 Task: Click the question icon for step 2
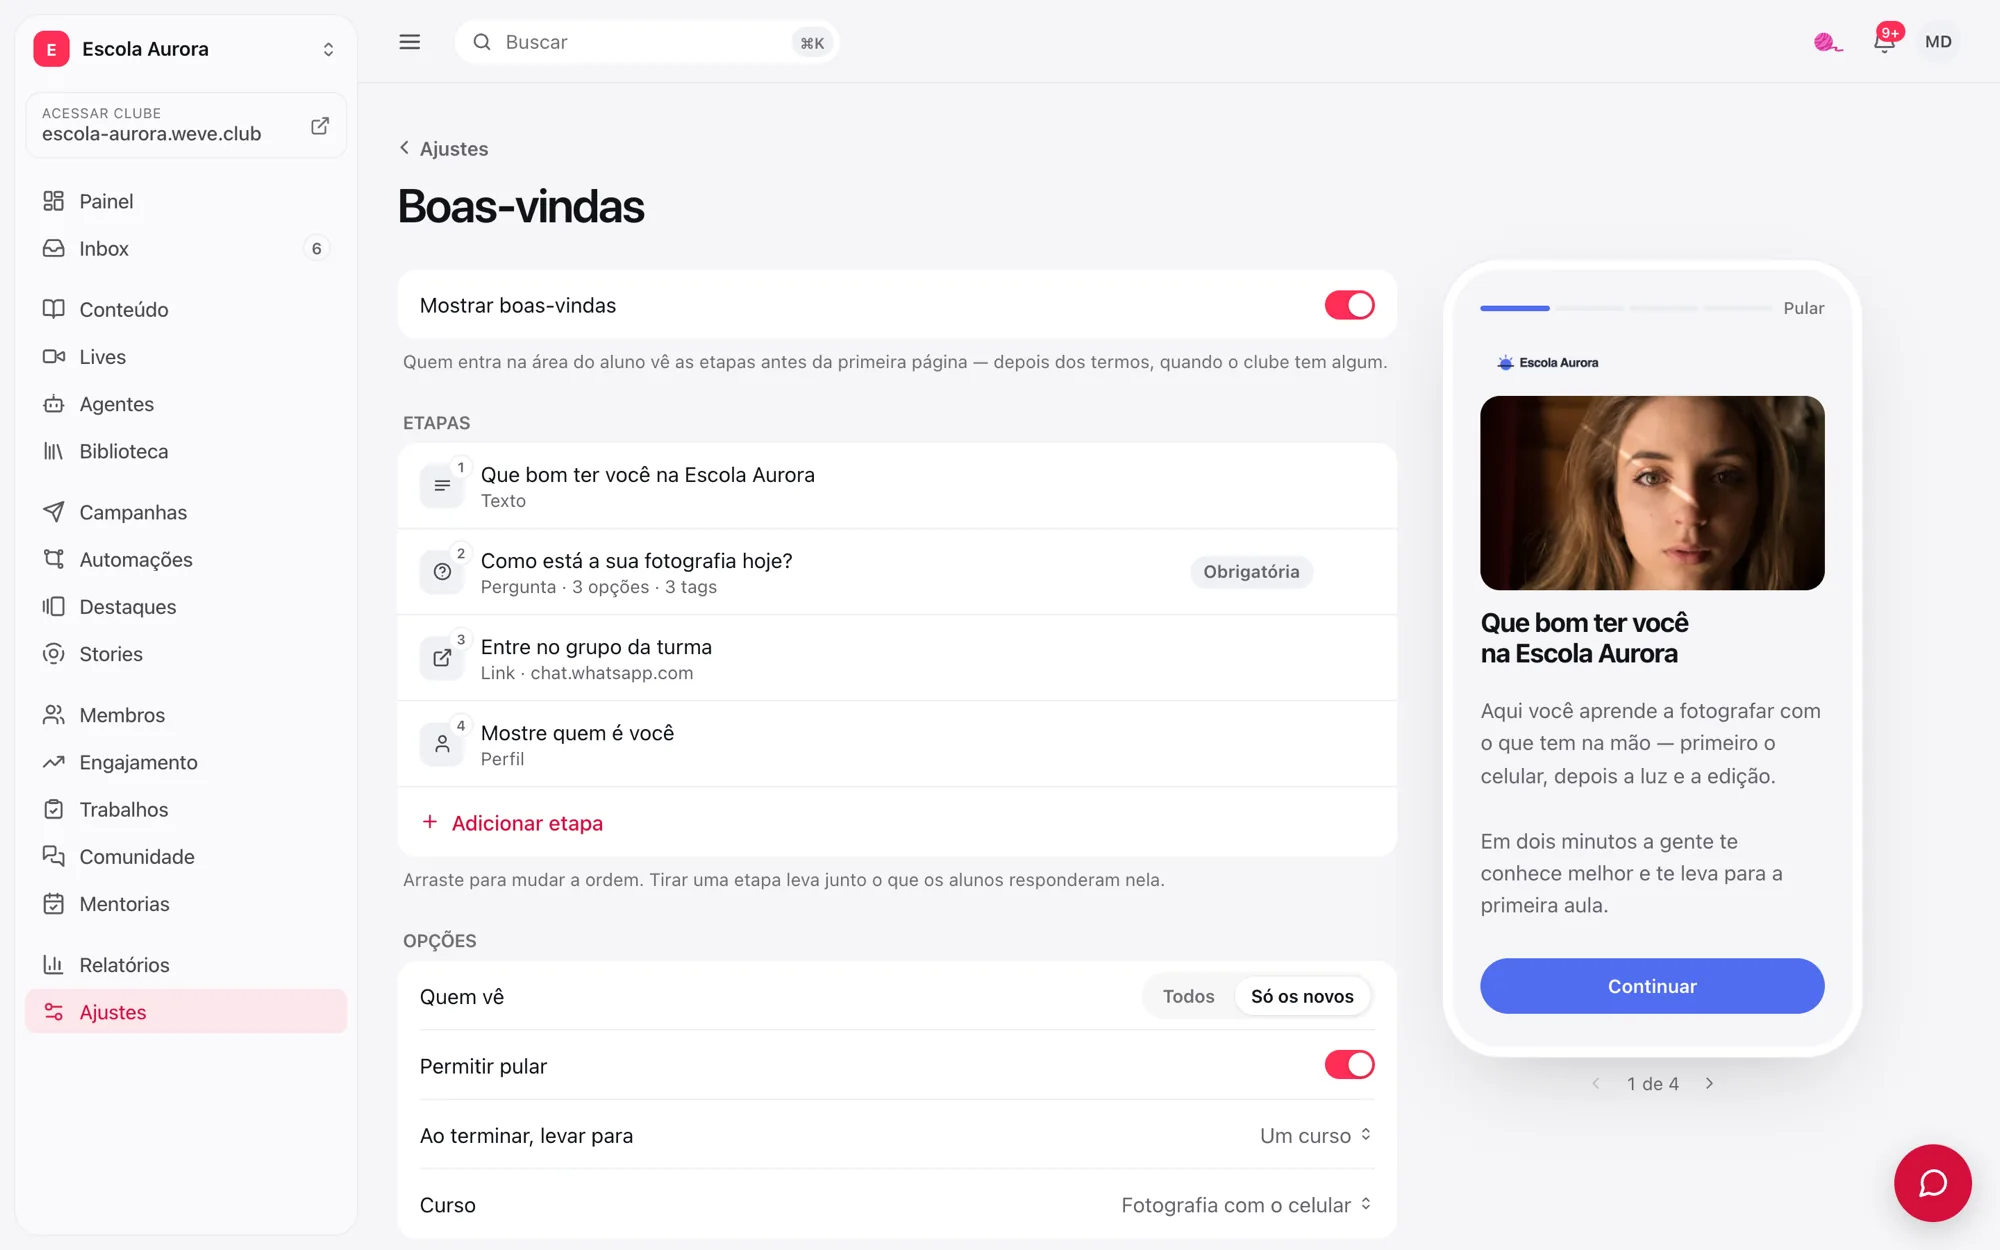(x=442, y=572)
